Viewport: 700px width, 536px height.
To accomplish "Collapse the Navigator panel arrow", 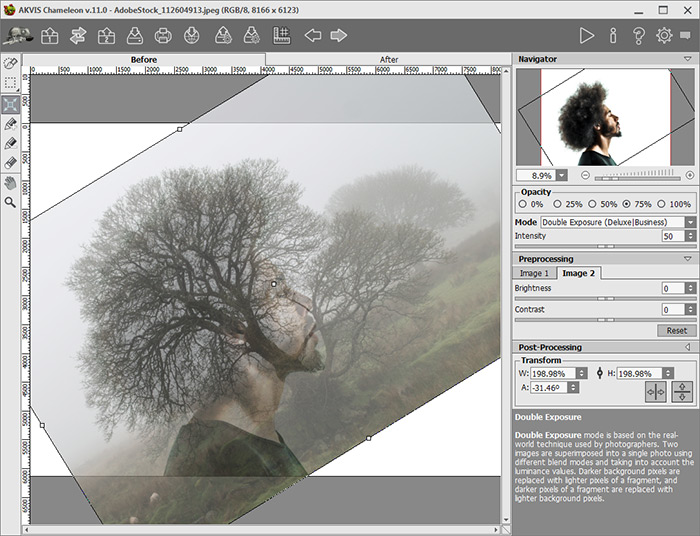I will [688, 59].
